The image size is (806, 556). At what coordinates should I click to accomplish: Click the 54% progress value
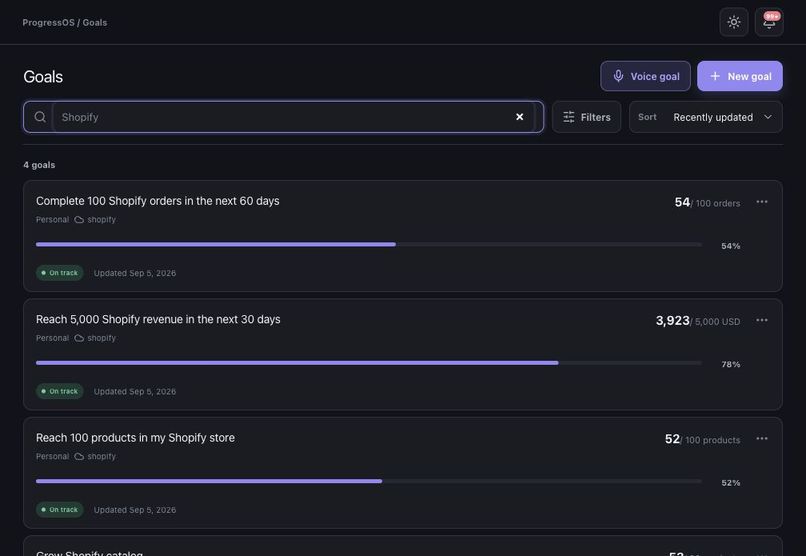point(730,246)
